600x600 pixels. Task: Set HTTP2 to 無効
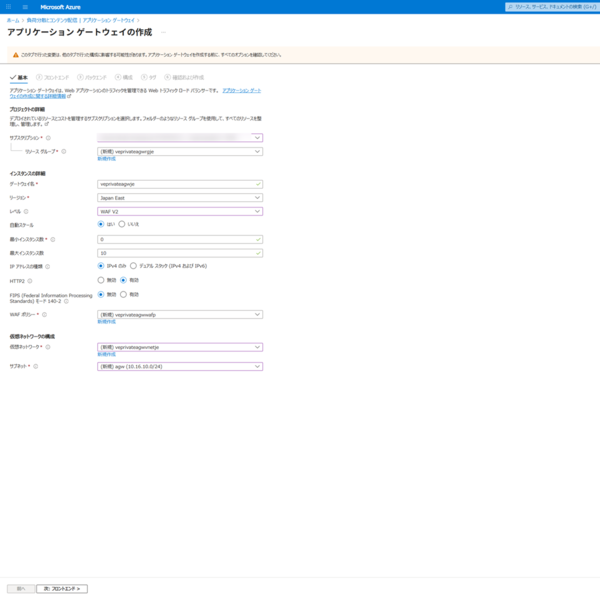(101, 280)
